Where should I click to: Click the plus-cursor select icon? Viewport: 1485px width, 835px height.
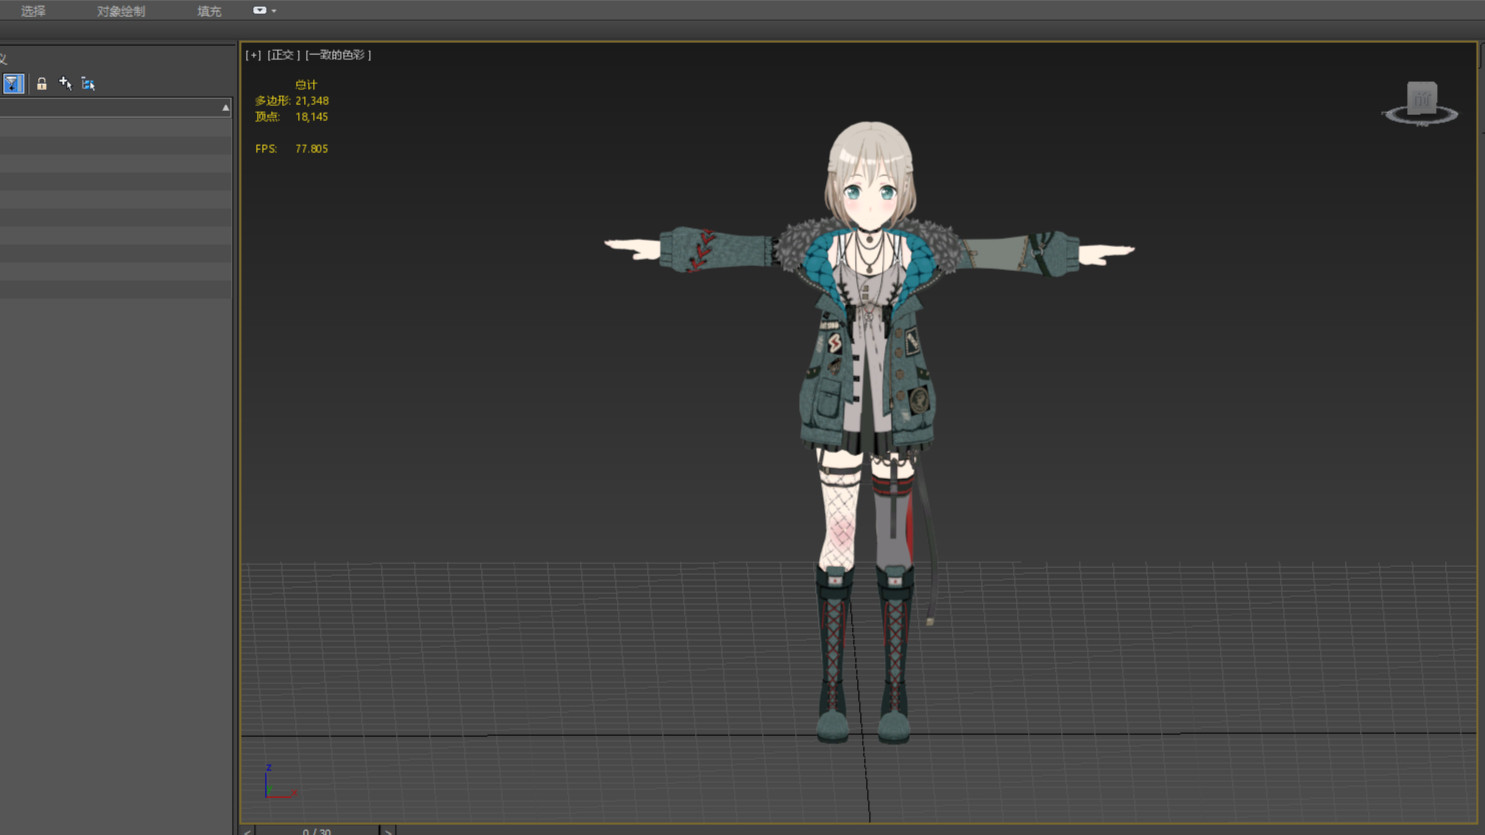65,84
